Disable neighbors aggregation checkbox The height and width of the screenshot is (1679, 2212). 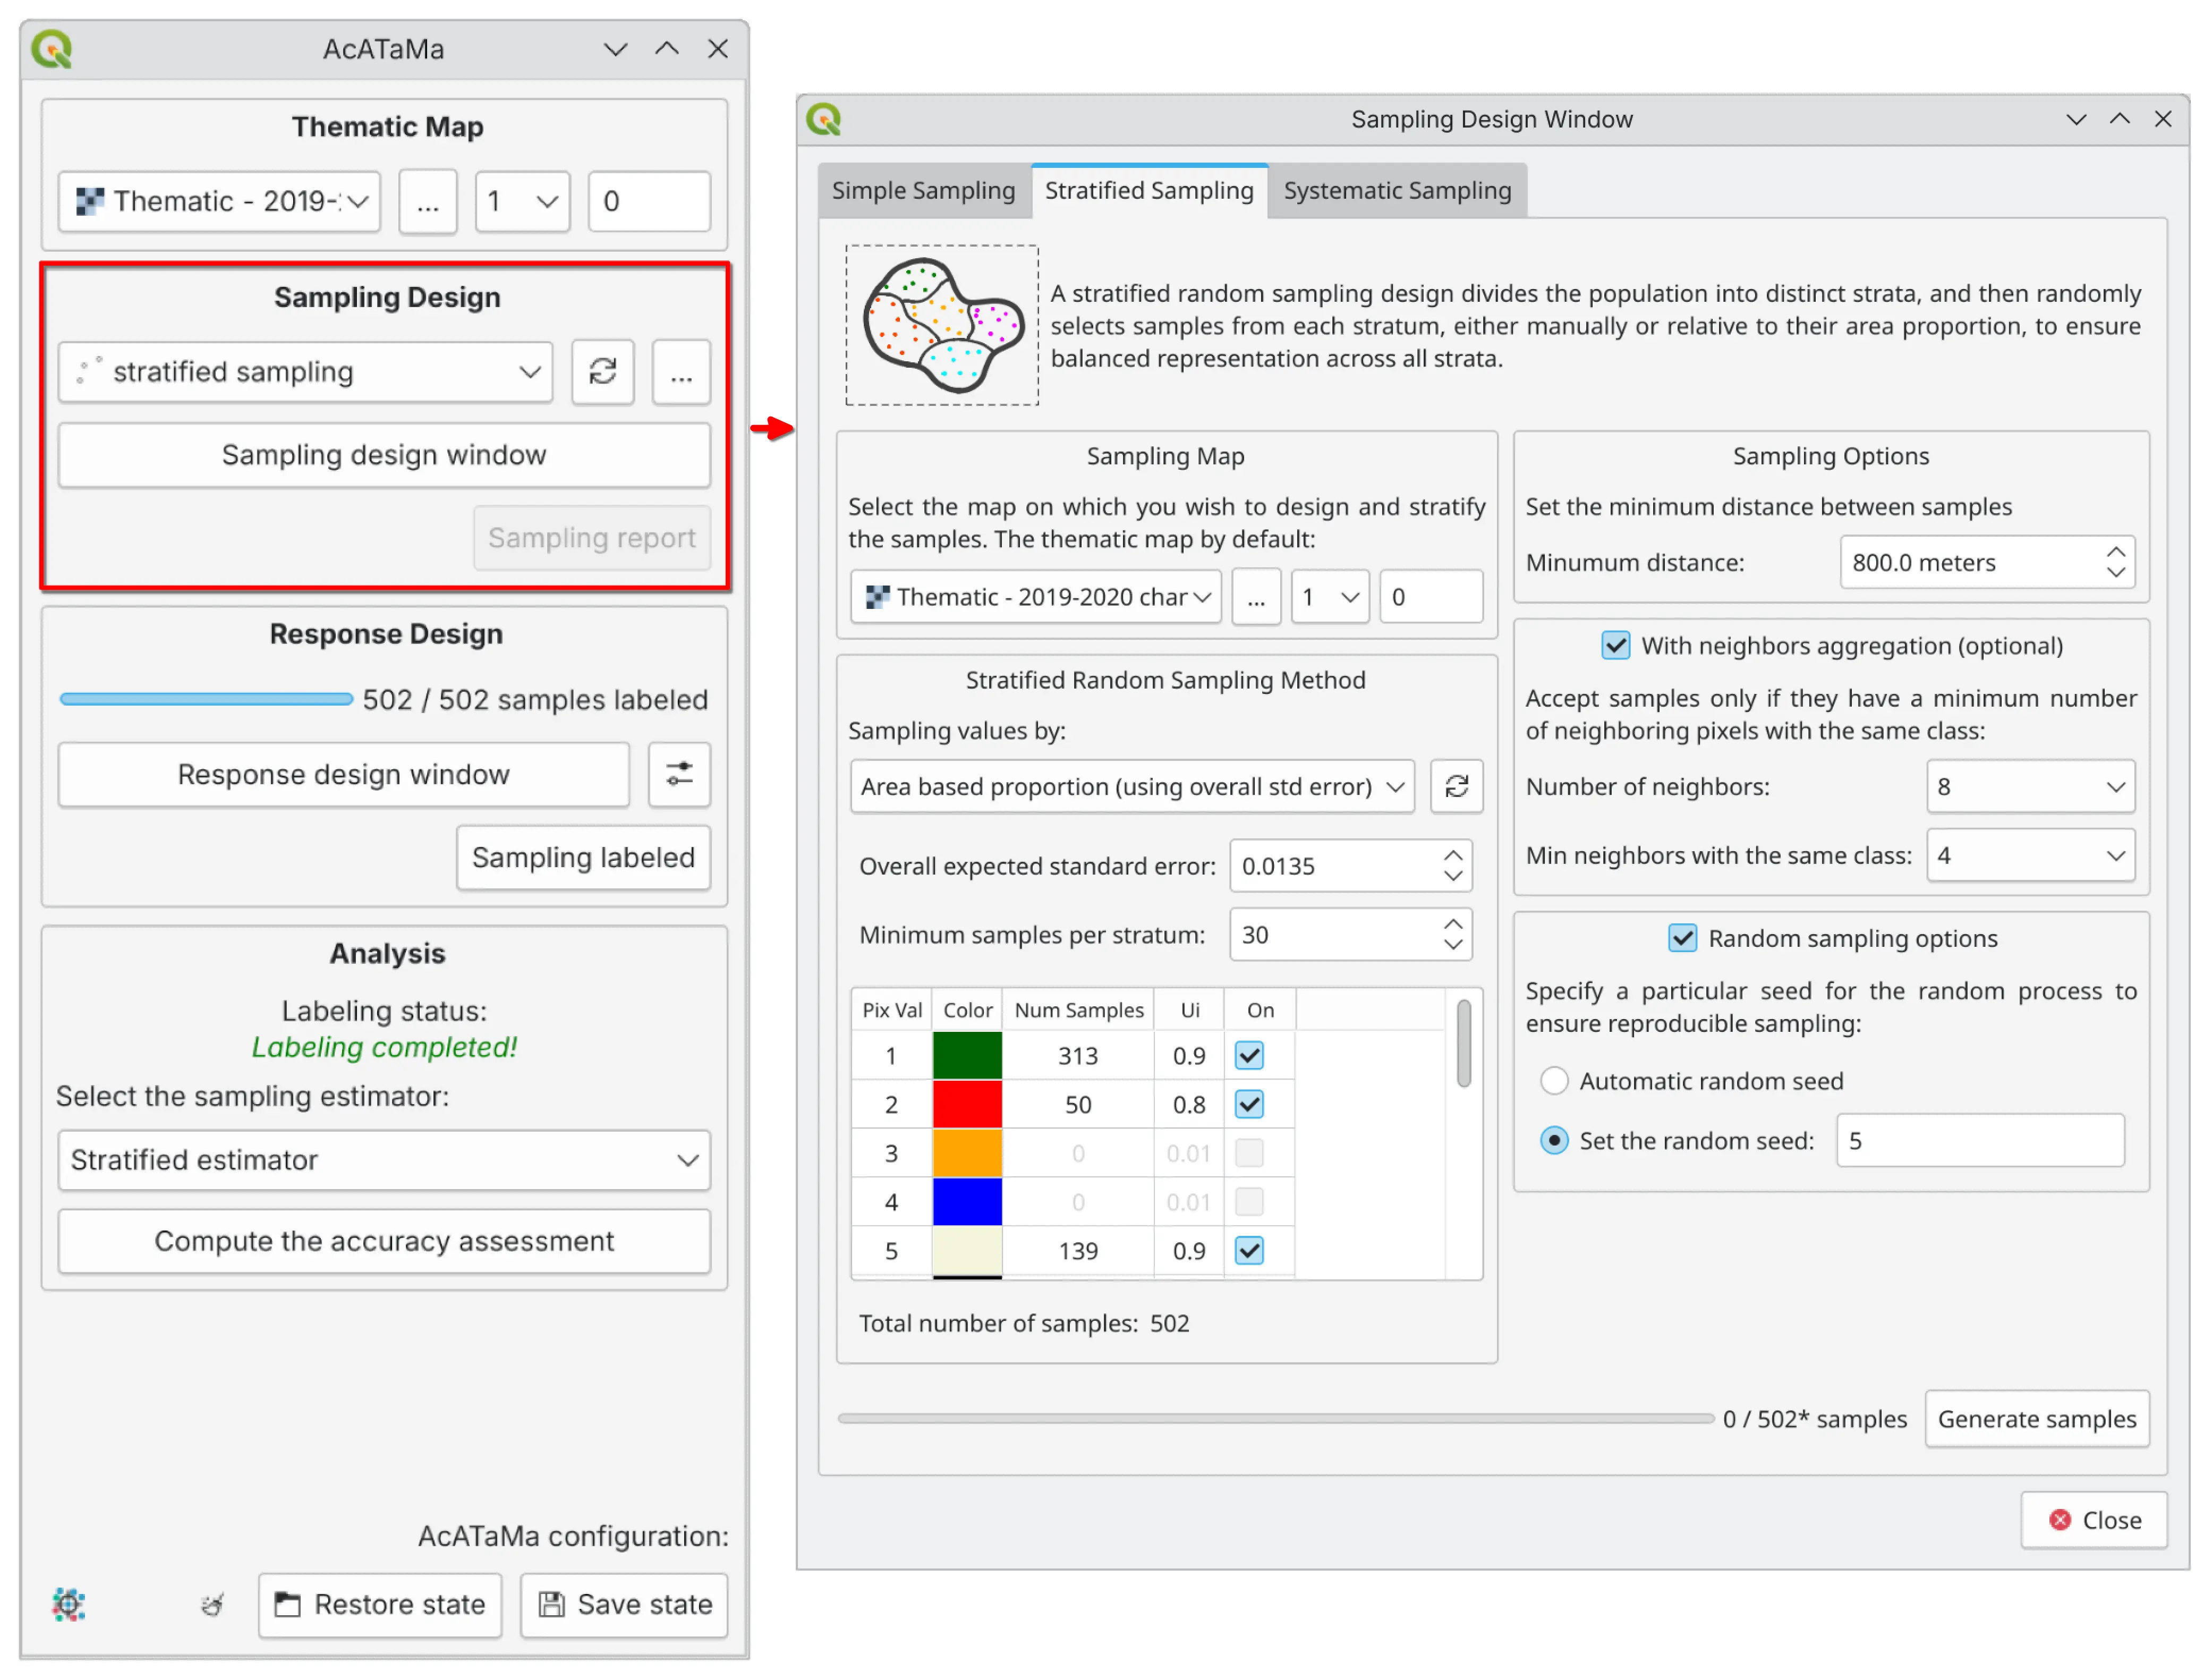click(1615, 646)
